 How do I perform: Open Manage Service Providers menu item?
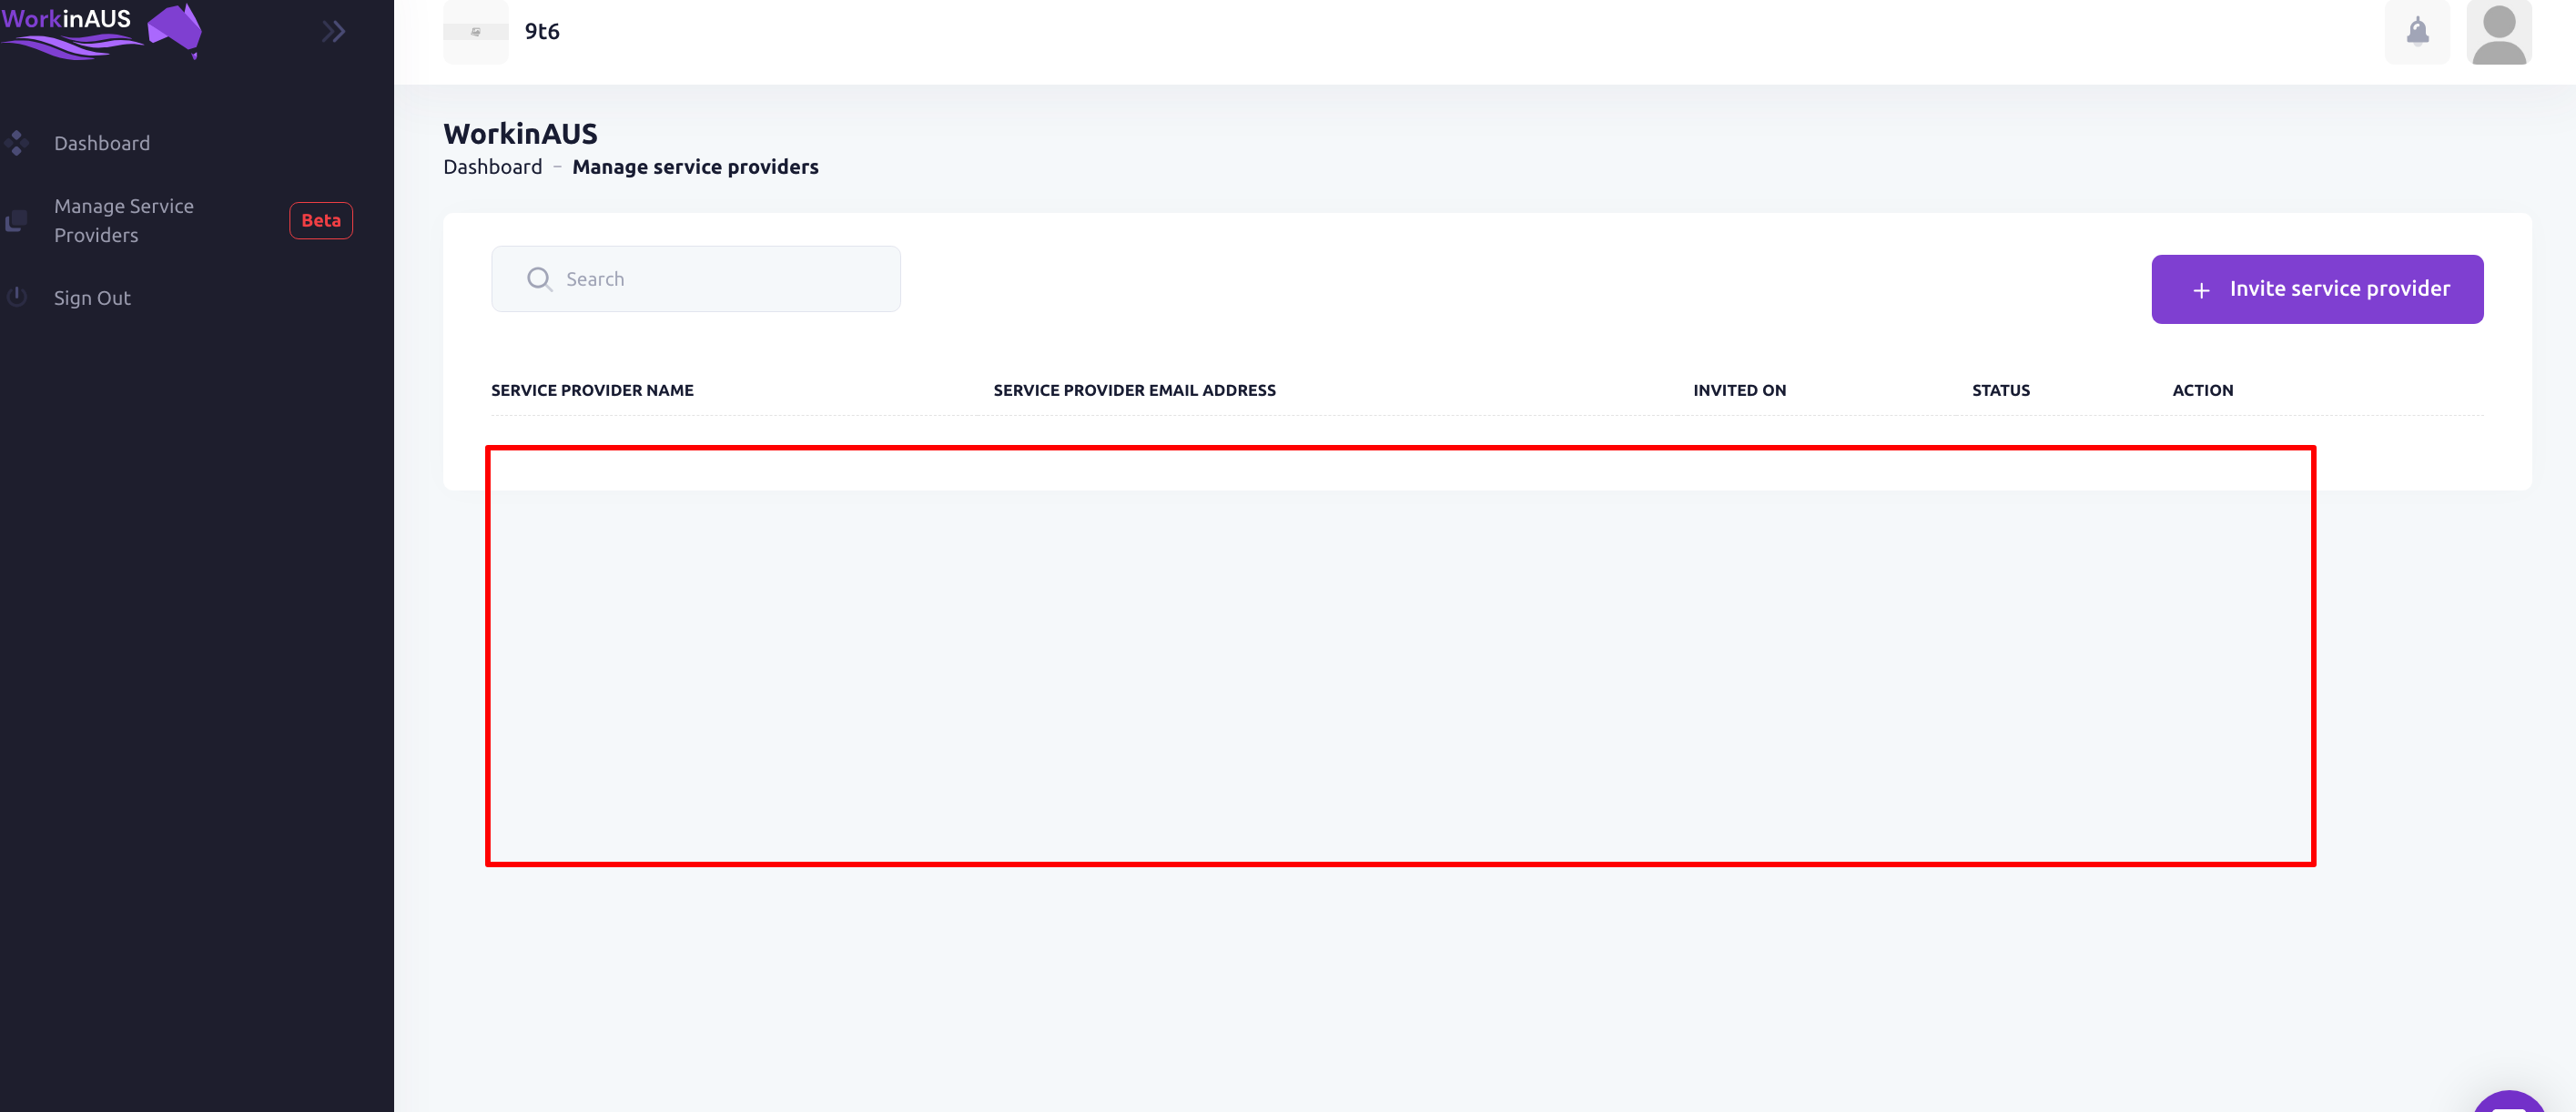coord(124,220)
